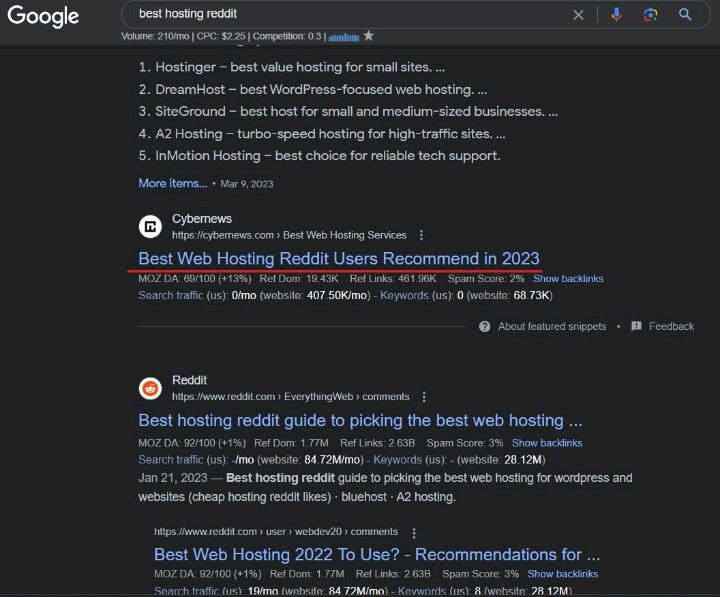This screenshot has width=720, height=597.
Task: Open three-dot menu for Cybernews result
Action: 421,235
